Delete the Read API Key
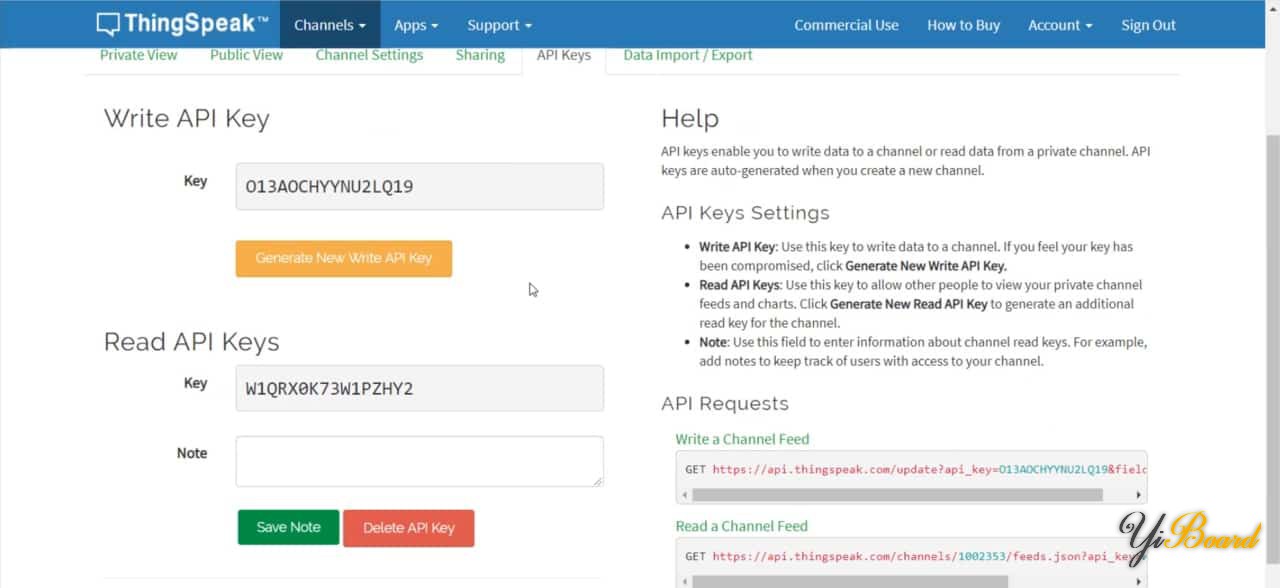The image size is (1280, 588). pos(408,528)
